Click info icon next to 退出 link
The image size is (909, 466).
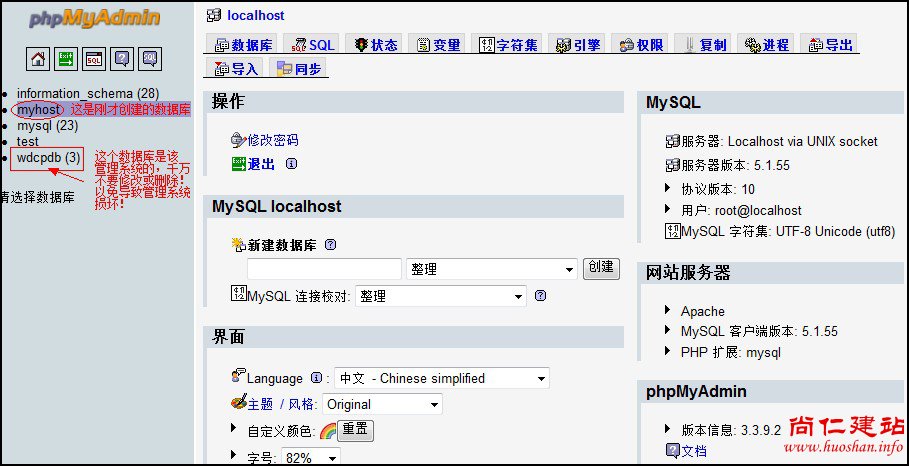pos(291,164)
